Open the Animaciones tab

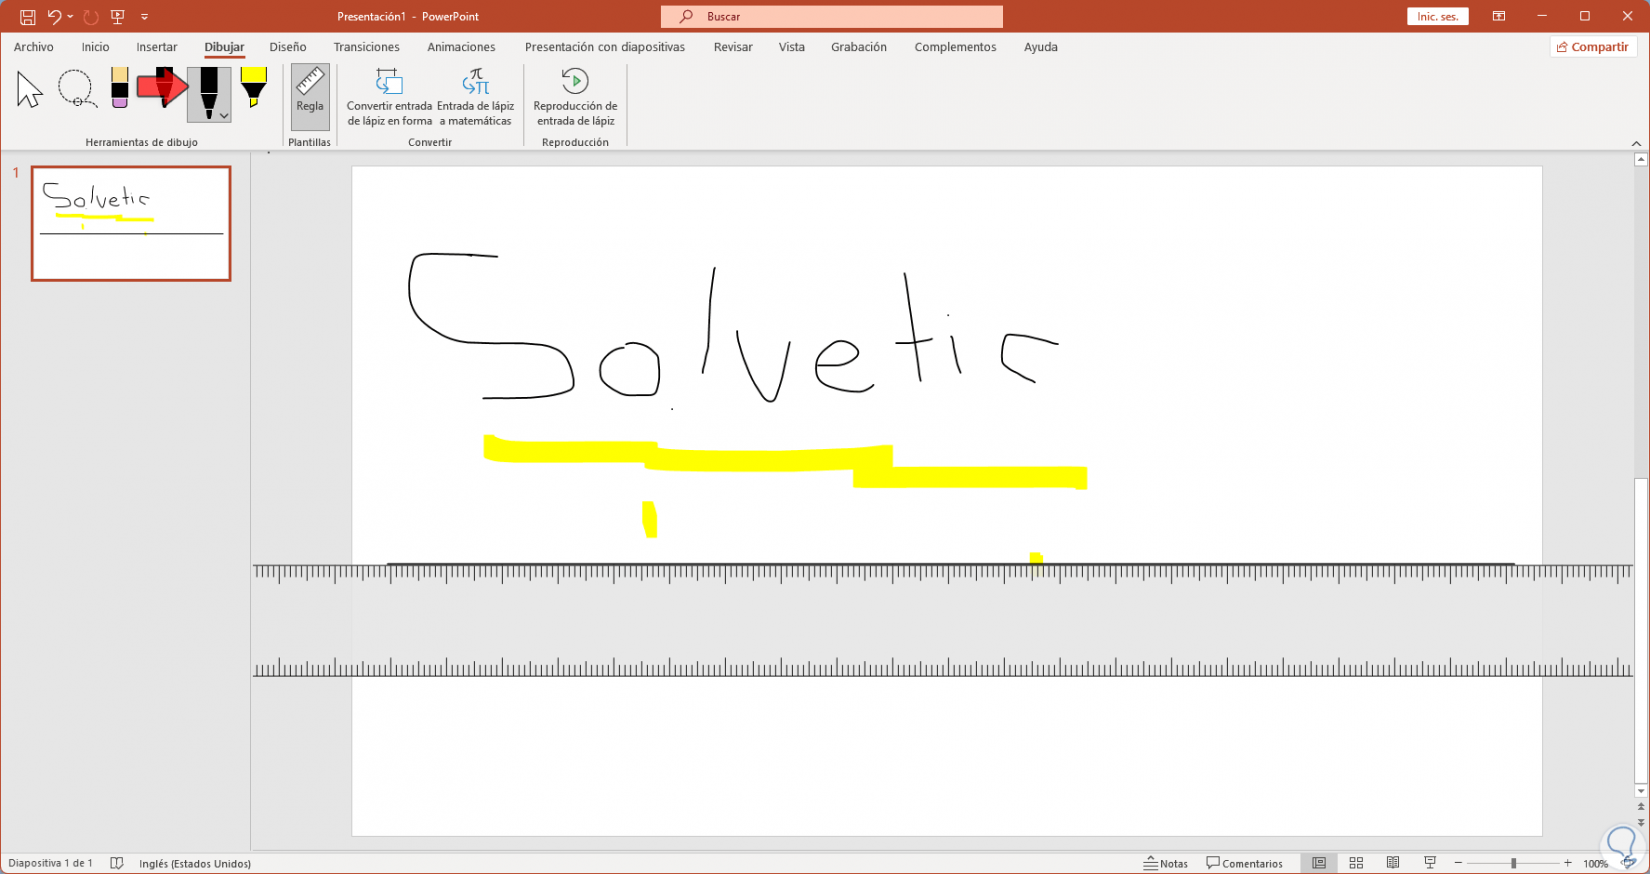point(461,47)
